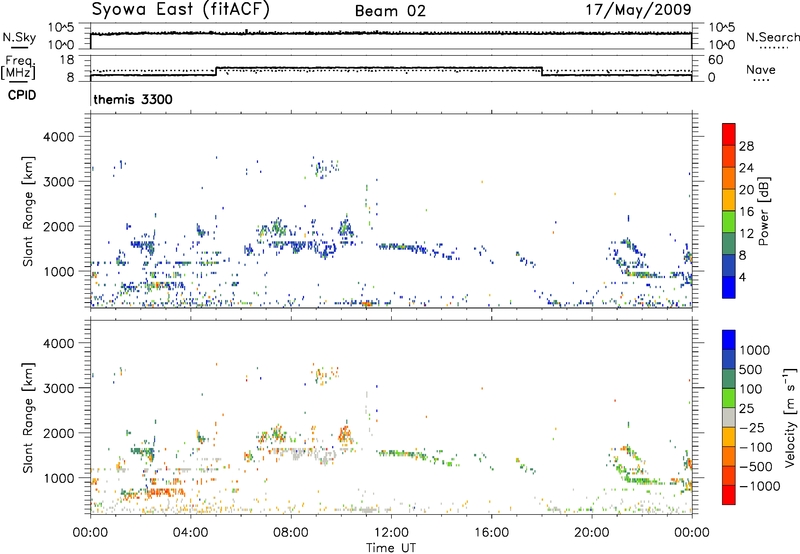Click the "18" frequency axis tick
Image resolution: width=800 pixels, height=554 pixels.
(x=67, y=60)
